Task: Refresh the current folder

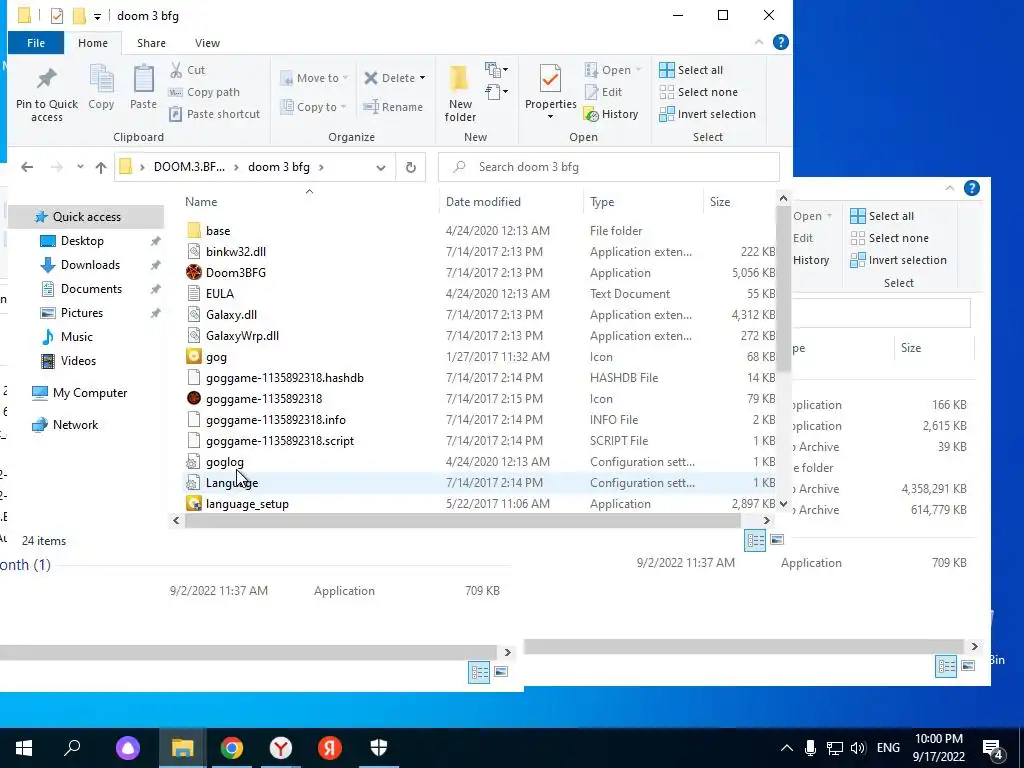Action: click(411, 167)
